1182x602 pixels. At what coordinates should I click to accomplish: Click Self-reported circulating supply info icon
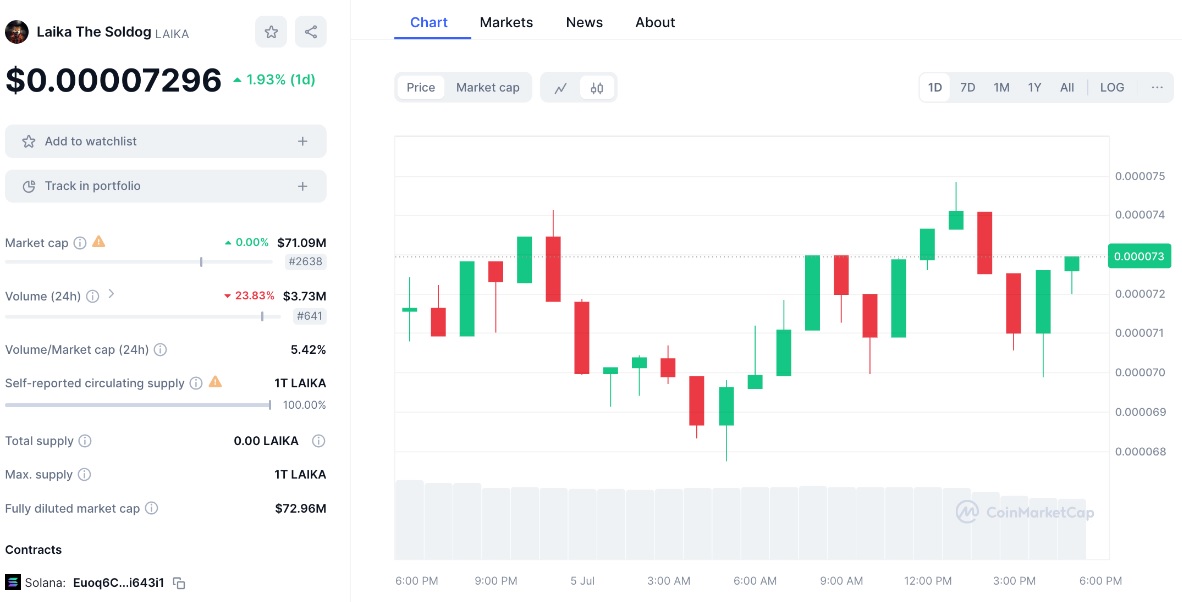[x=196, y=383]
